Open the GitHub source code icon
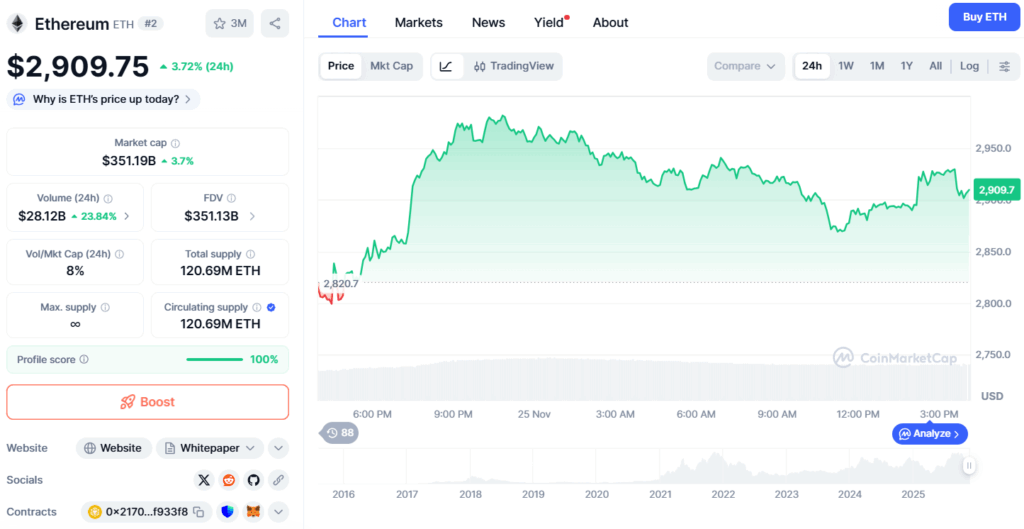1024x529 pixels. [253, 480]
